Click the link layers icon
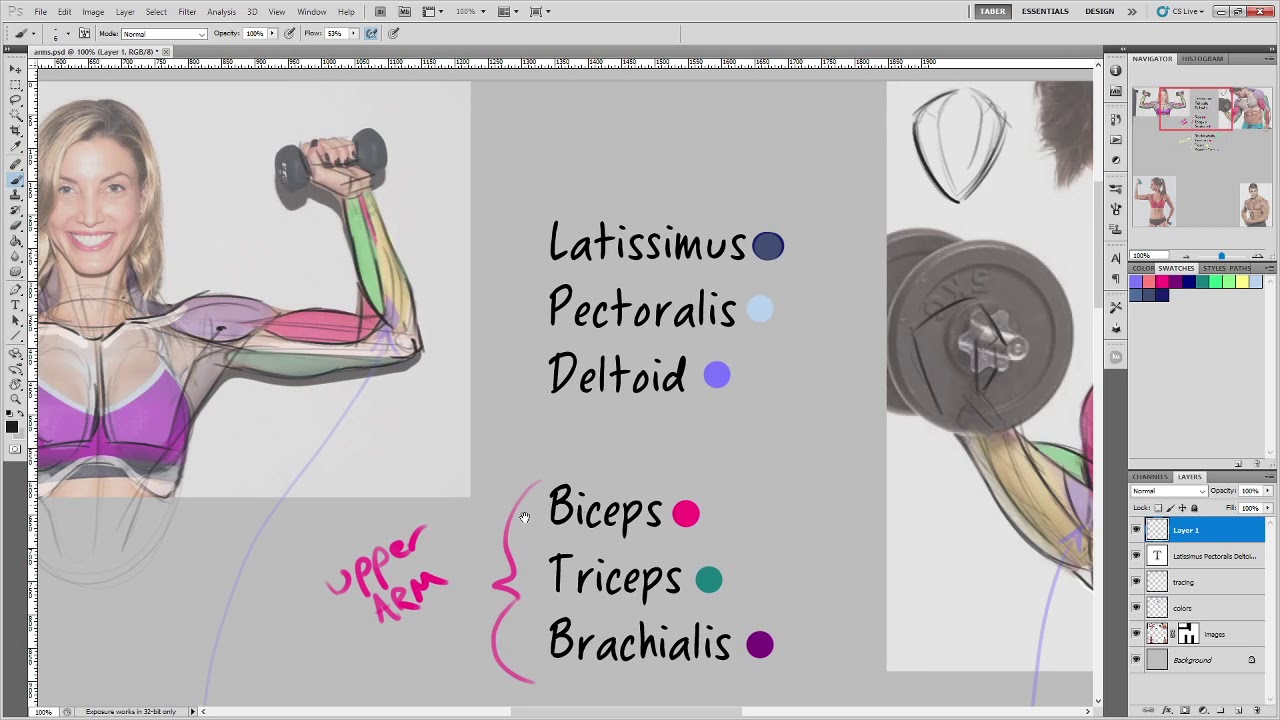 1149,710
